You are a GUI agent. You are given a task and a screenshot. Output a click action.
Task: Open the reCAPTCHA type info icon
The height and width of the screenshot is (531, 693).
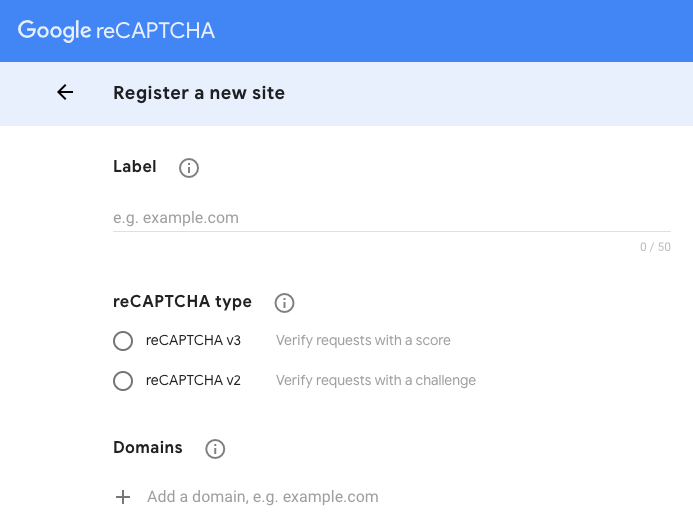[x=284, y=303]
